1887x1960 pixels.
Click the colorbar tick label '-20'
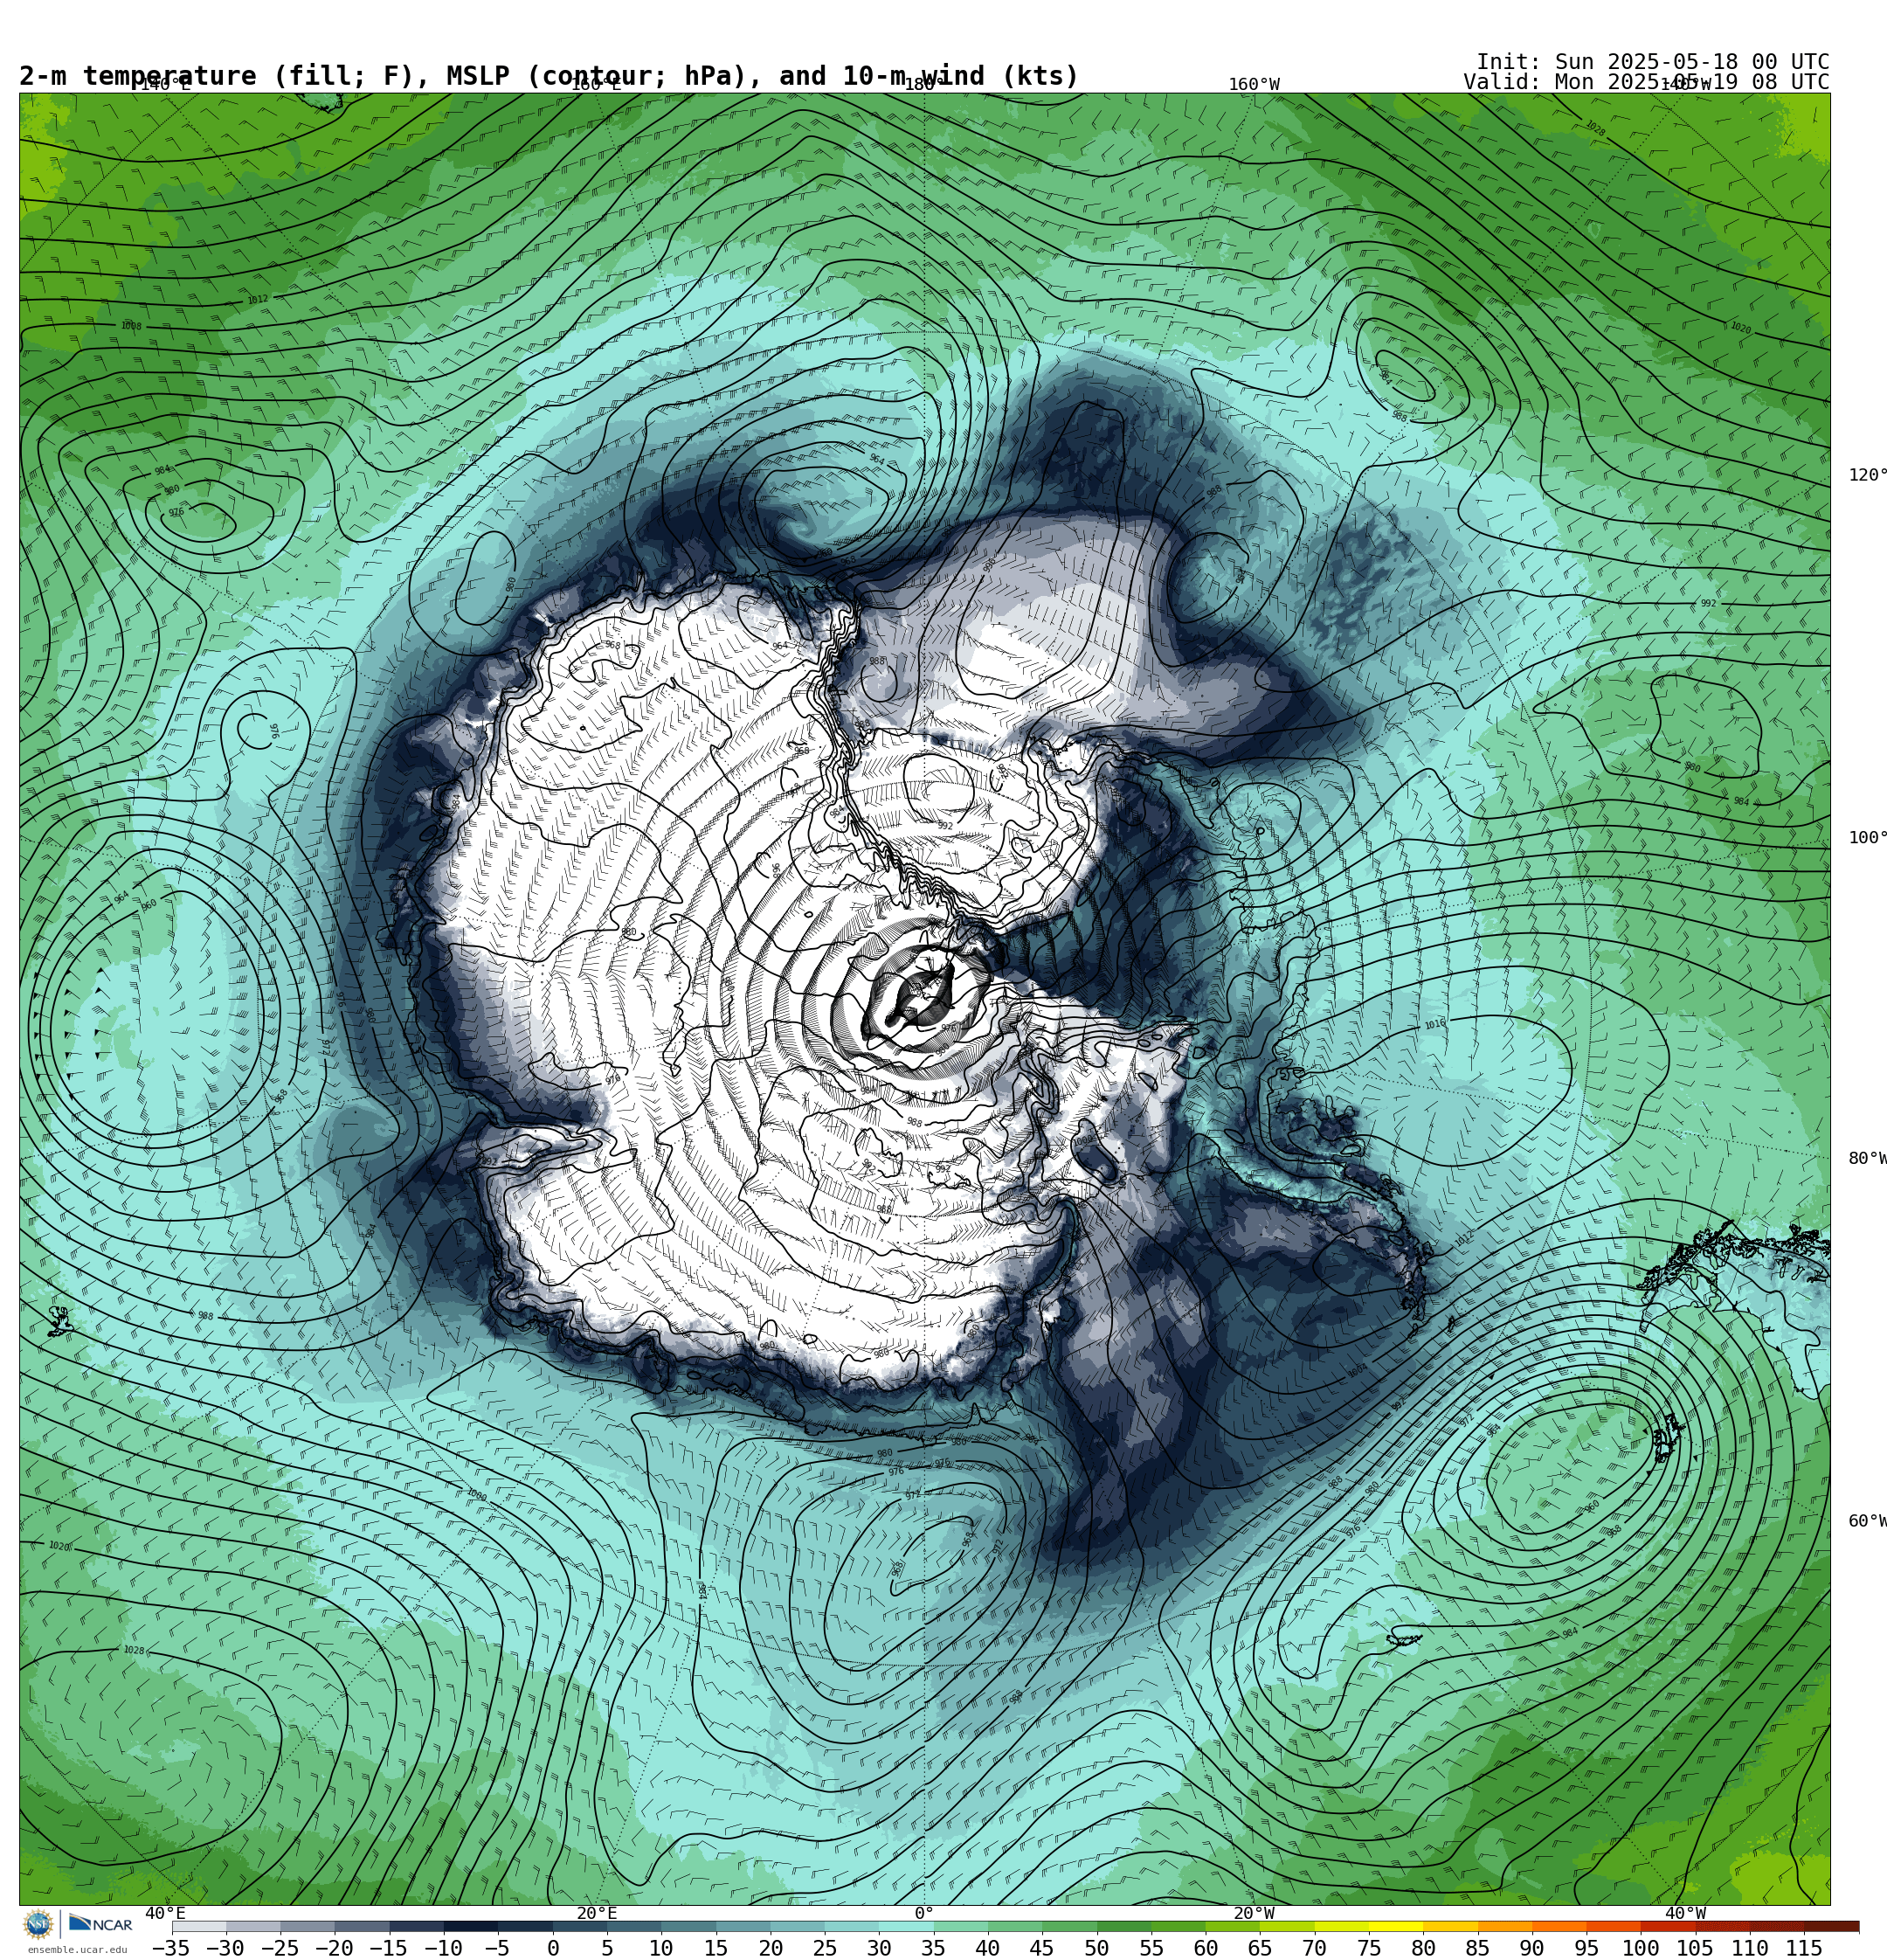pyautogui.click(x=333, y=1948)
